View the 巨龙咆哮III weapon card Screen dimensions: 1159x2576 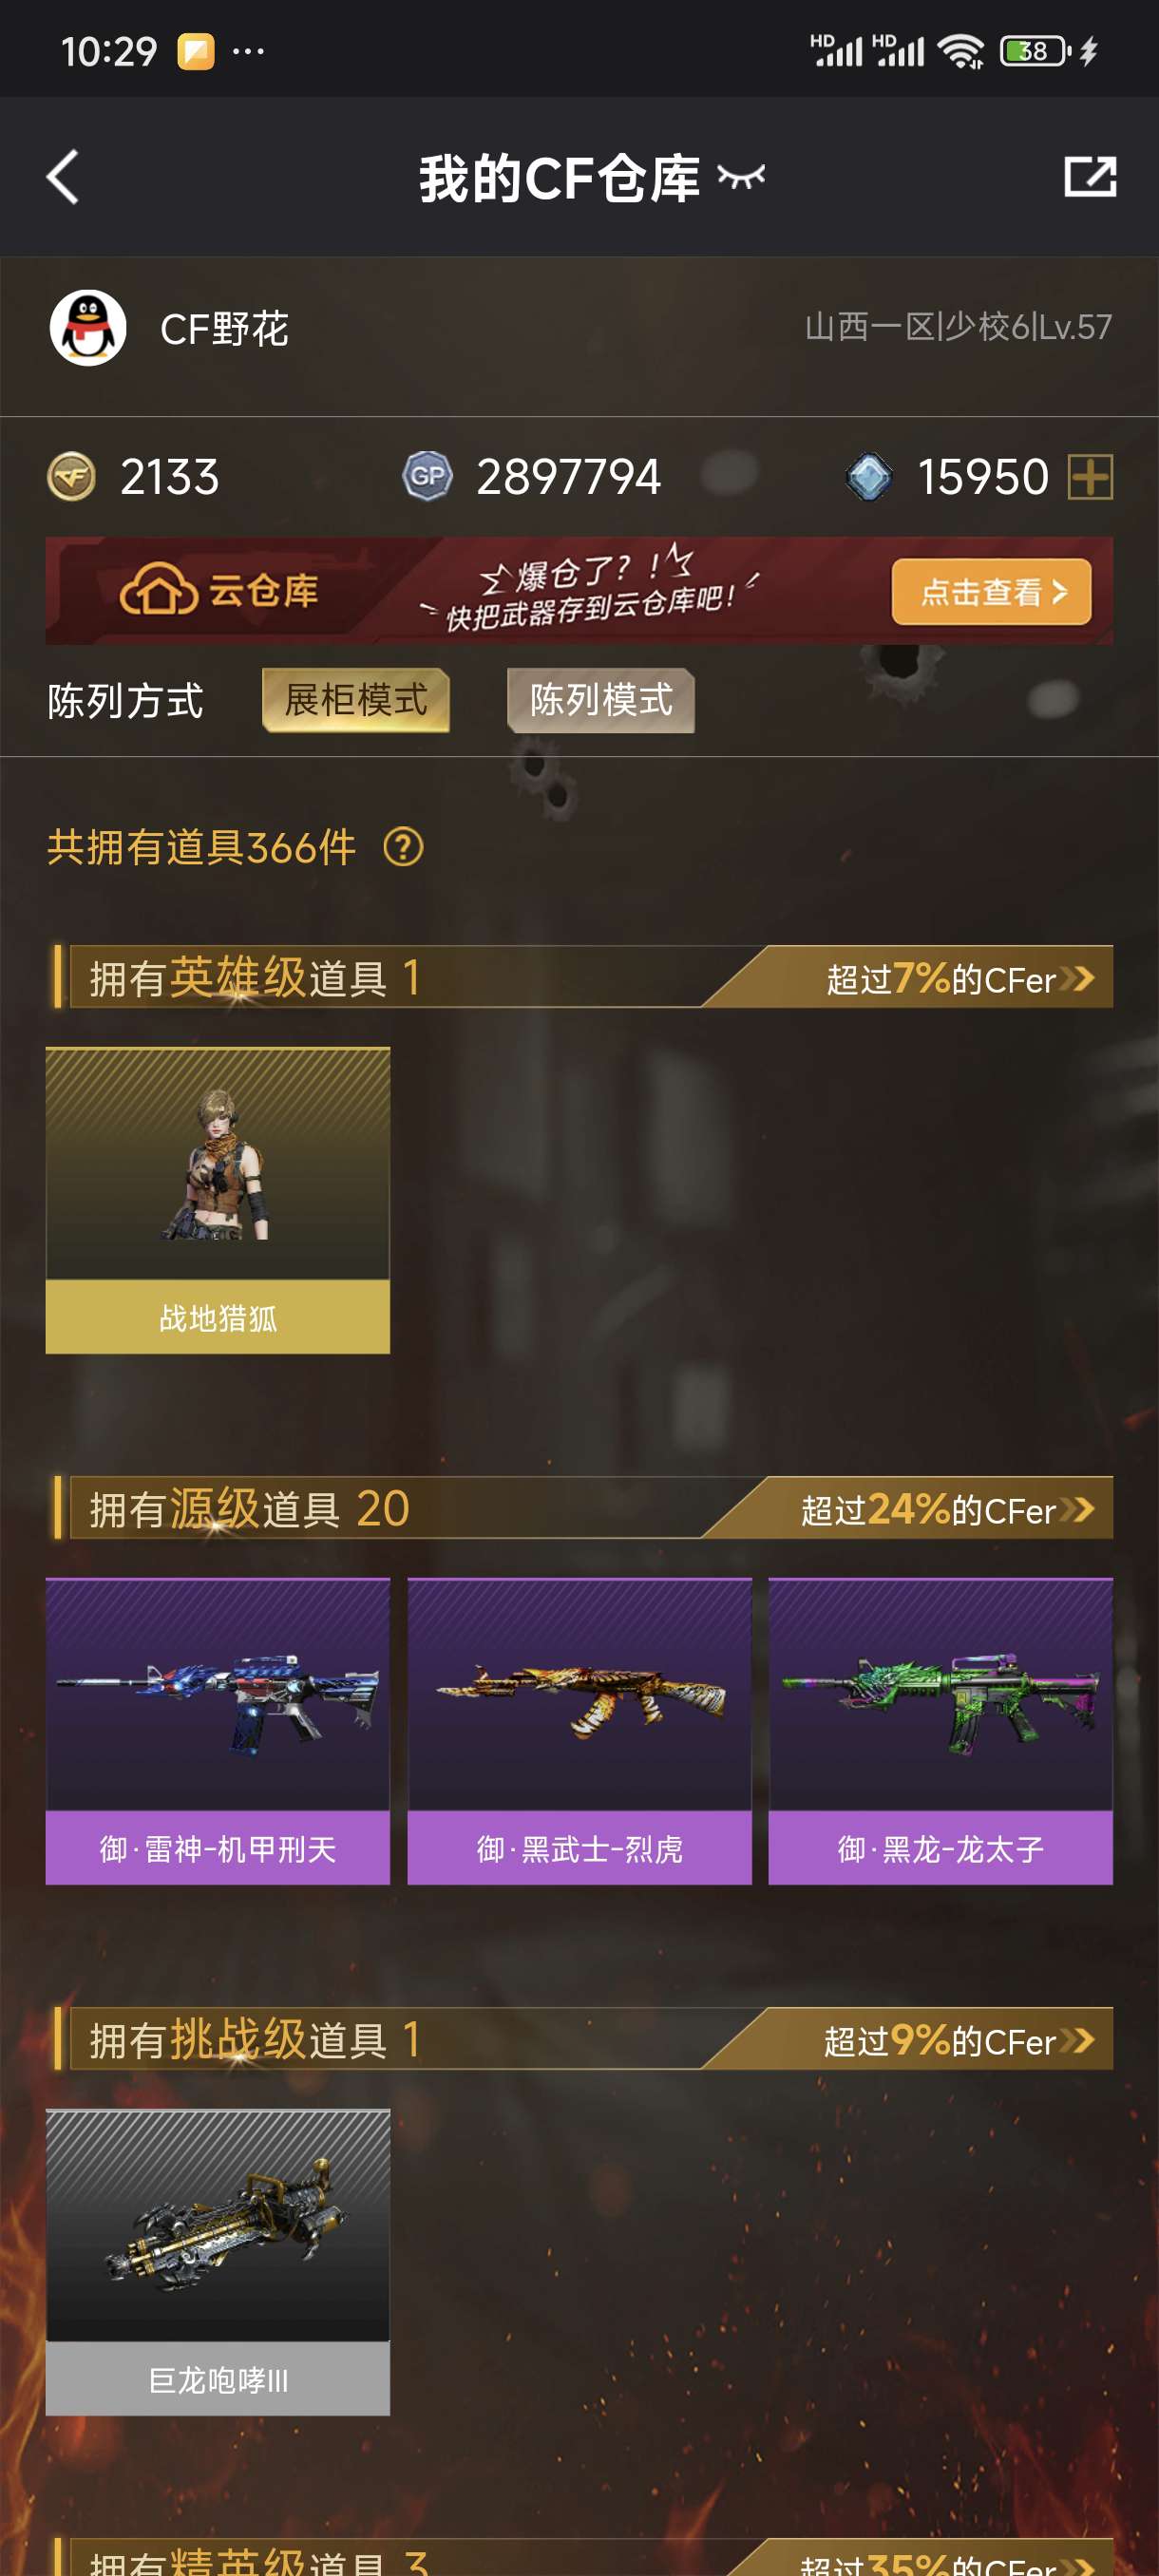point(218,2262)
